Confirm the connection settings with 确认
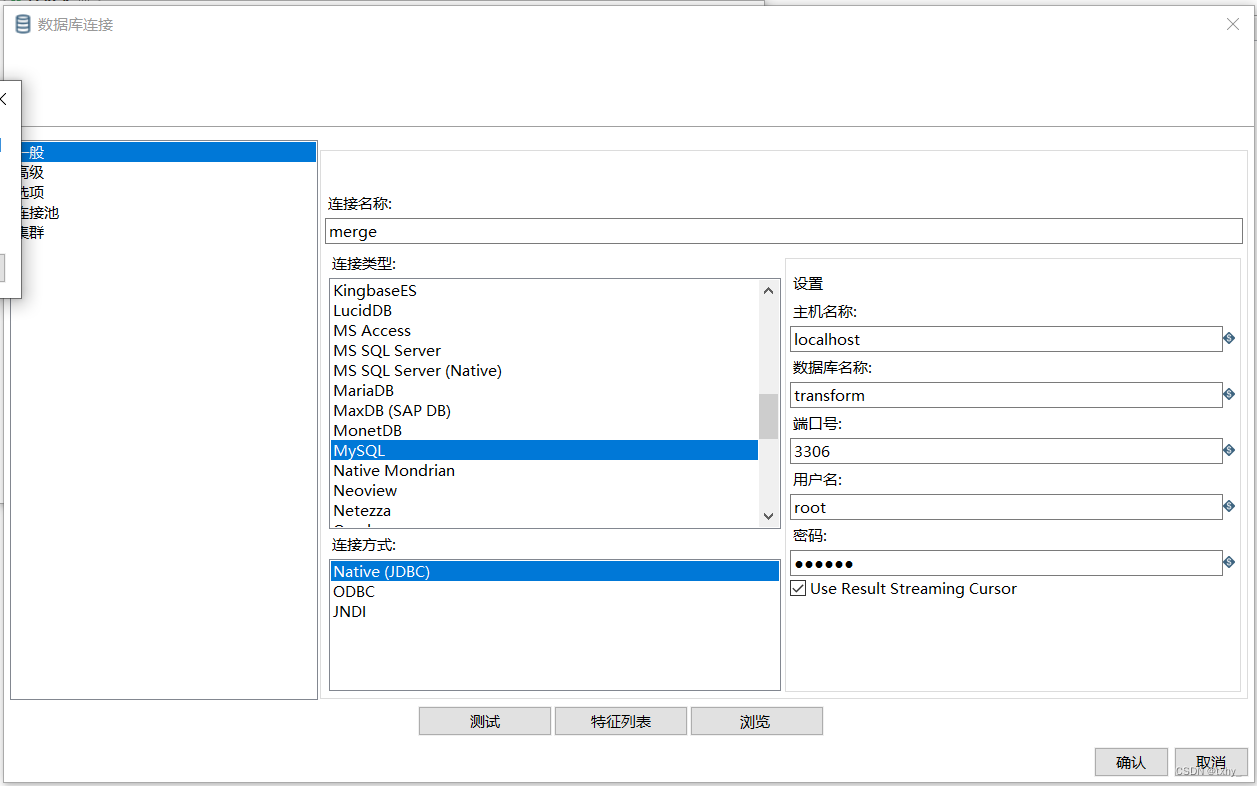 pos(1131,761)
